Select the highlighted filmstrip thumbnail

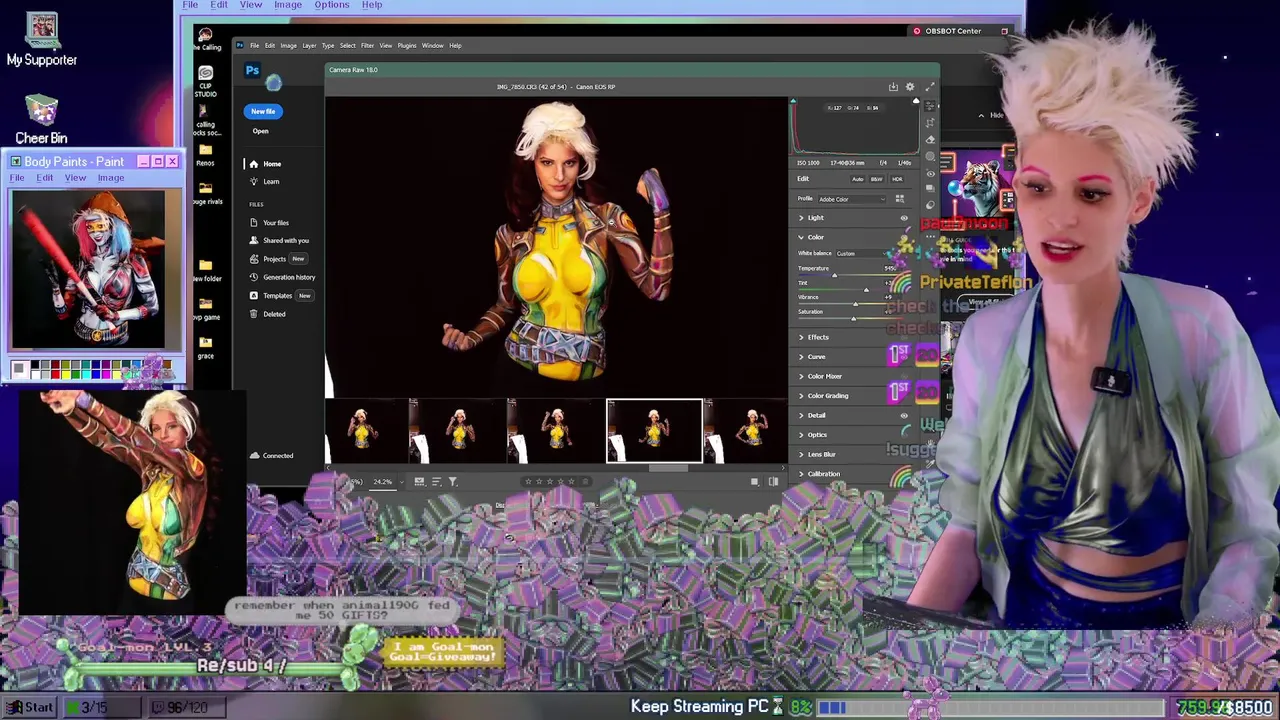tap(654, 431)
